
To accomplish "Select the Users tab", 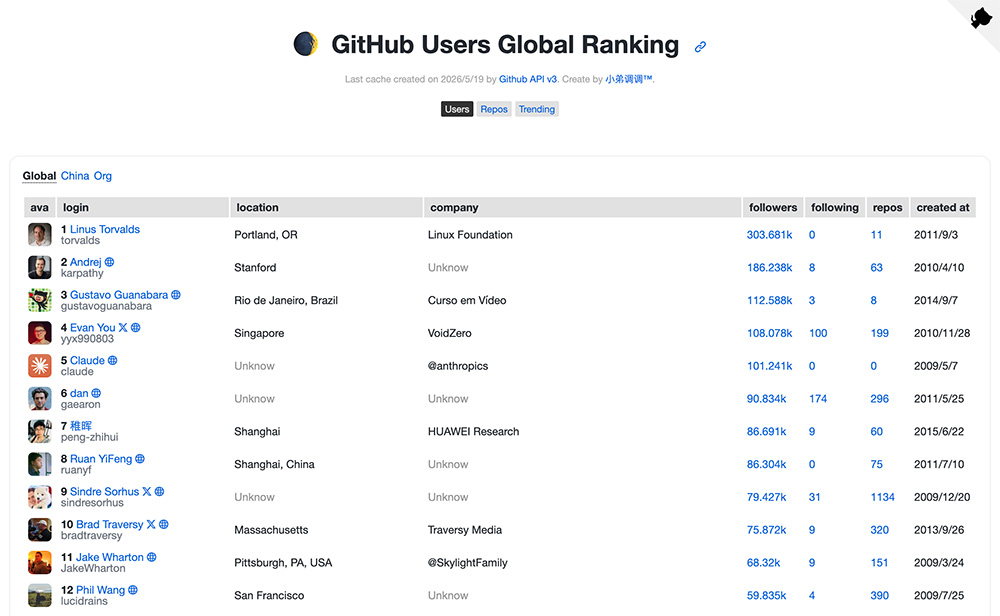I will click(x=457, y=109).
